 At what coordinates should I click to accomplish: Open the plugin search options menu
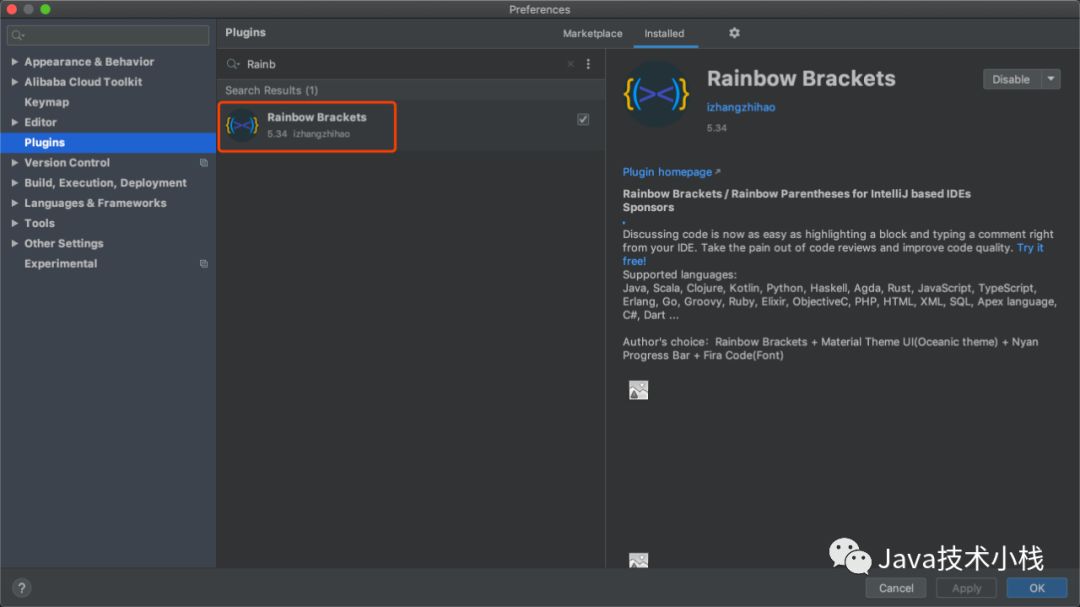(588, 64)
